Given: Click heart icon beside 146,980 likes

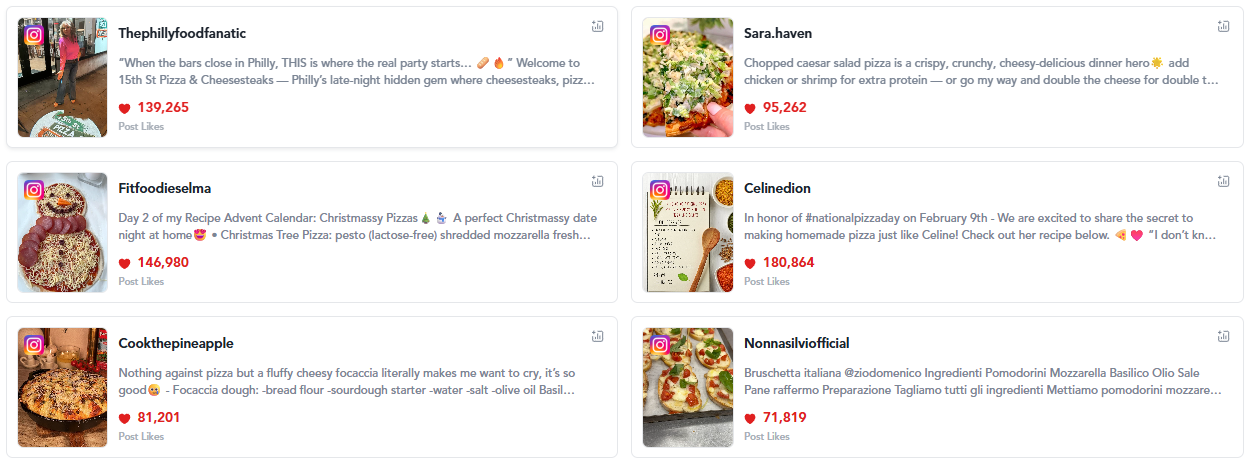Looking at the screenshot, I should pyautogui.click(x=125, y=263).
